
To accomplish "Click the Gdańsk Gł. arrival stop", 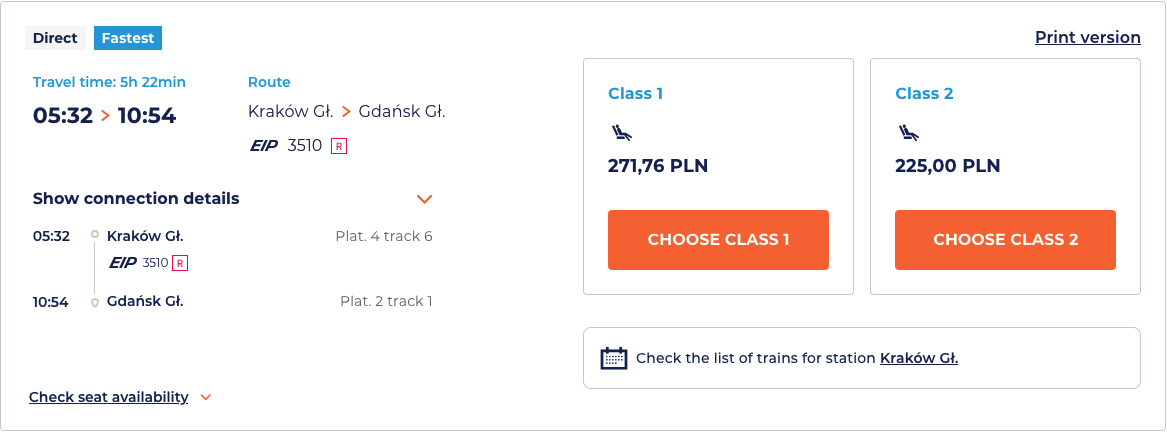I will click(145, 301).
